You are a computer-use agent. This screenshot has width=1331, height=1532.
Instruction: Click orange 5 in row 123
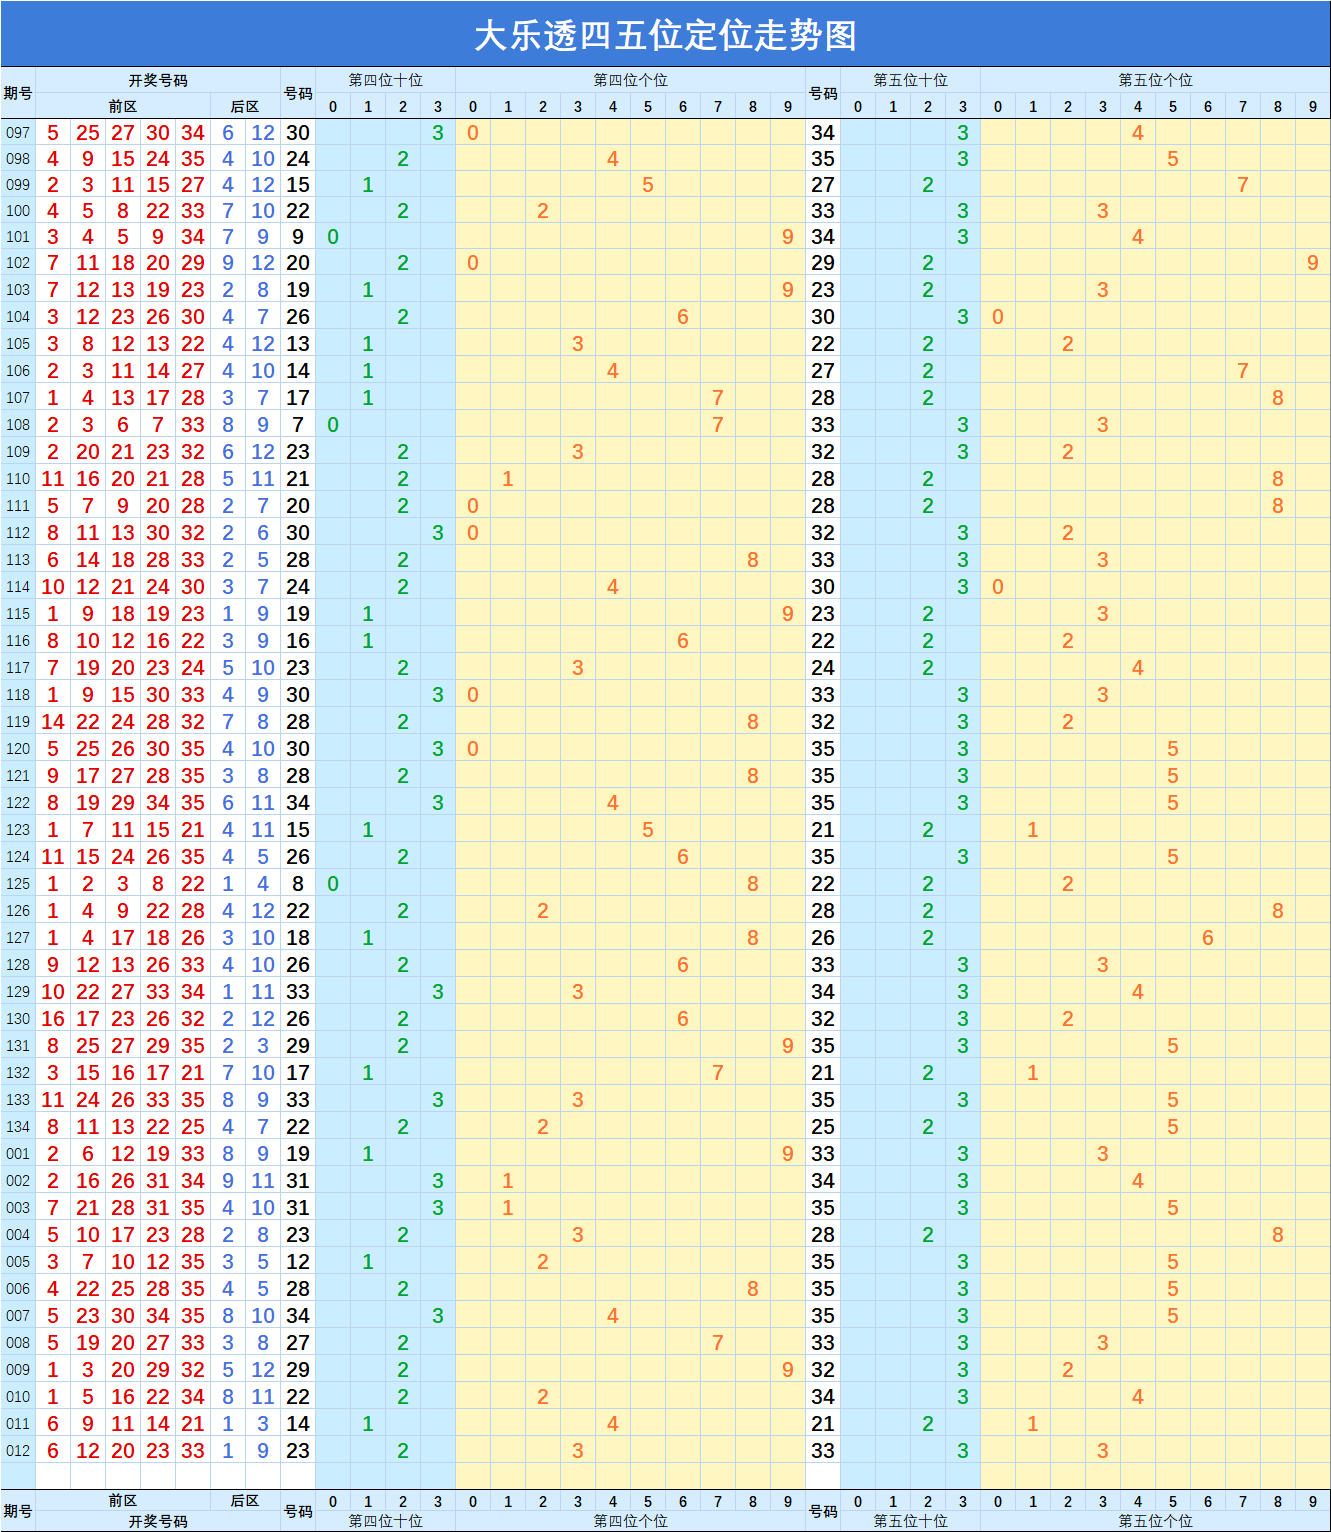click(x=648, y=829)
